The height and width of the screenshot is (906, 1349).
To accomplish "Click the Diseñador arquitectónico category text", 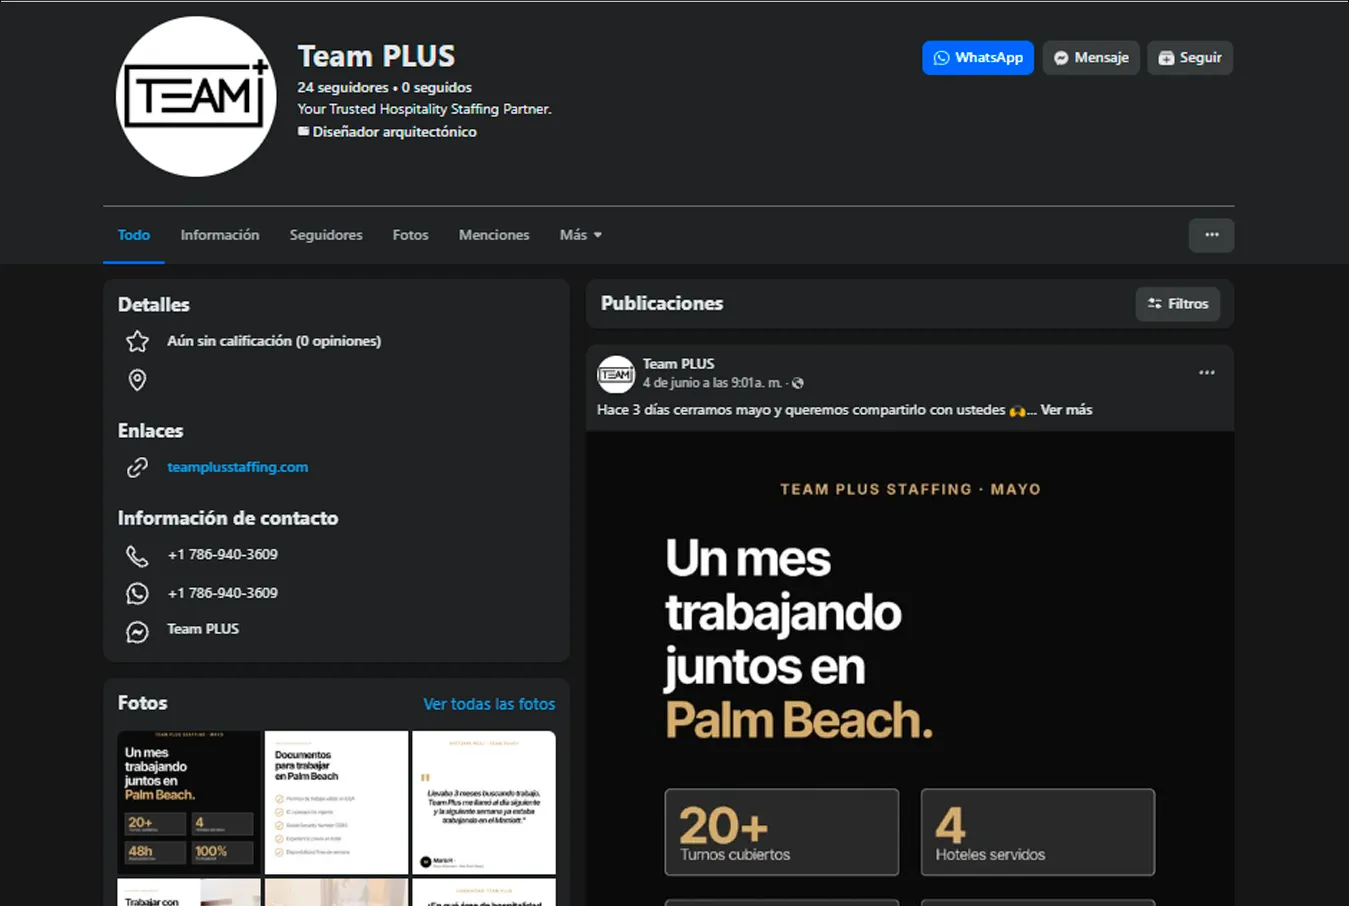I will pyautogui.click(x=394, y=132).
